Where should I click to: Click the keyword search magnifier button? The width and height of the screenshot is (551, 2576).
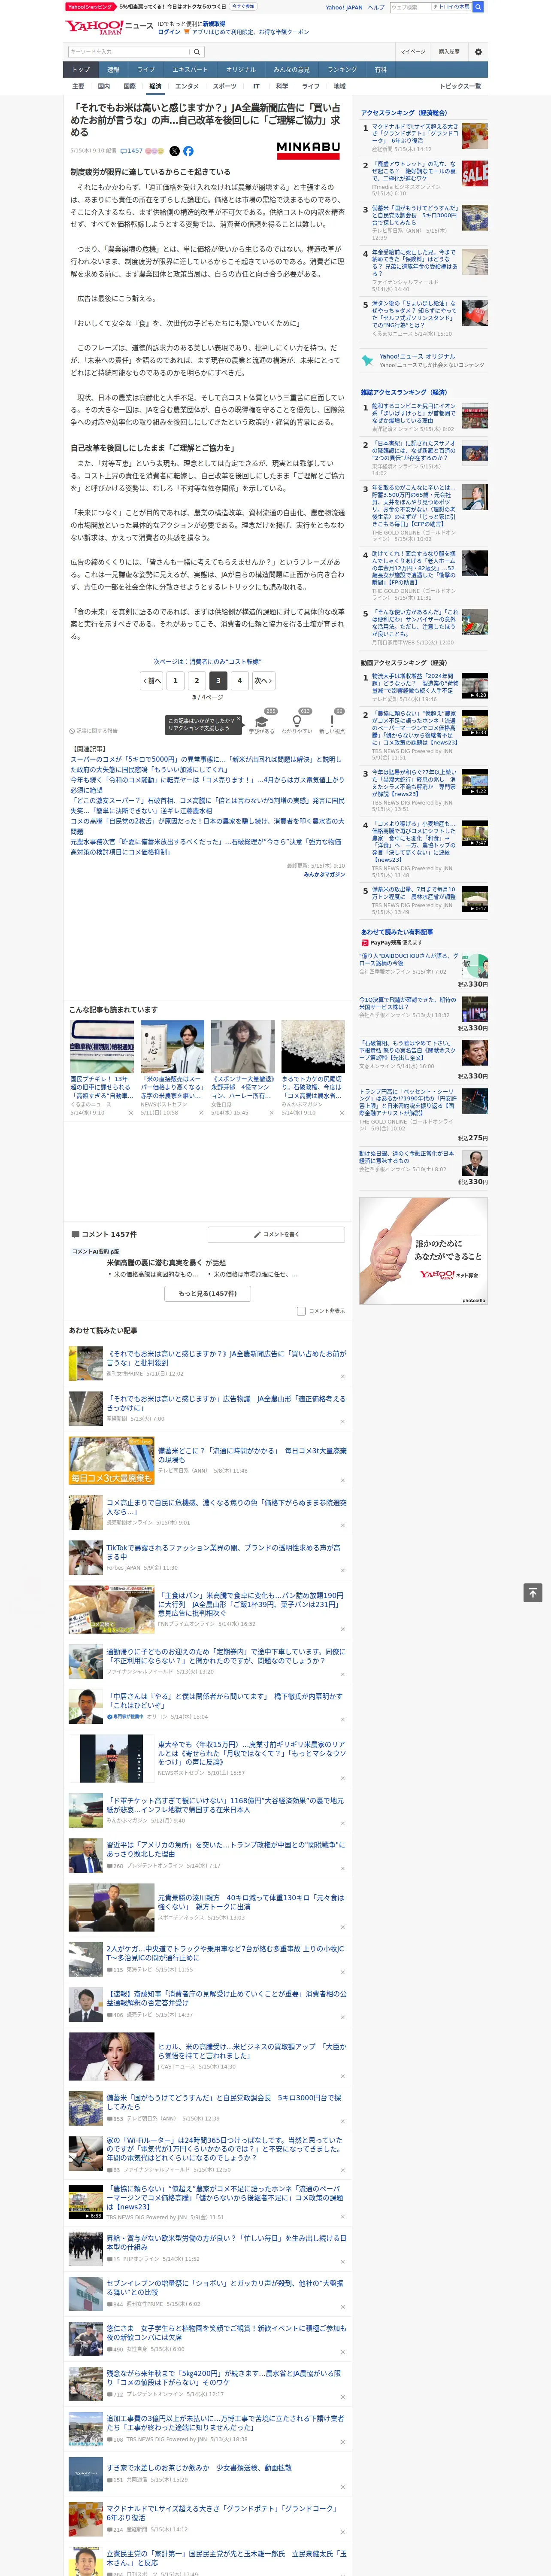coord(197,52)
